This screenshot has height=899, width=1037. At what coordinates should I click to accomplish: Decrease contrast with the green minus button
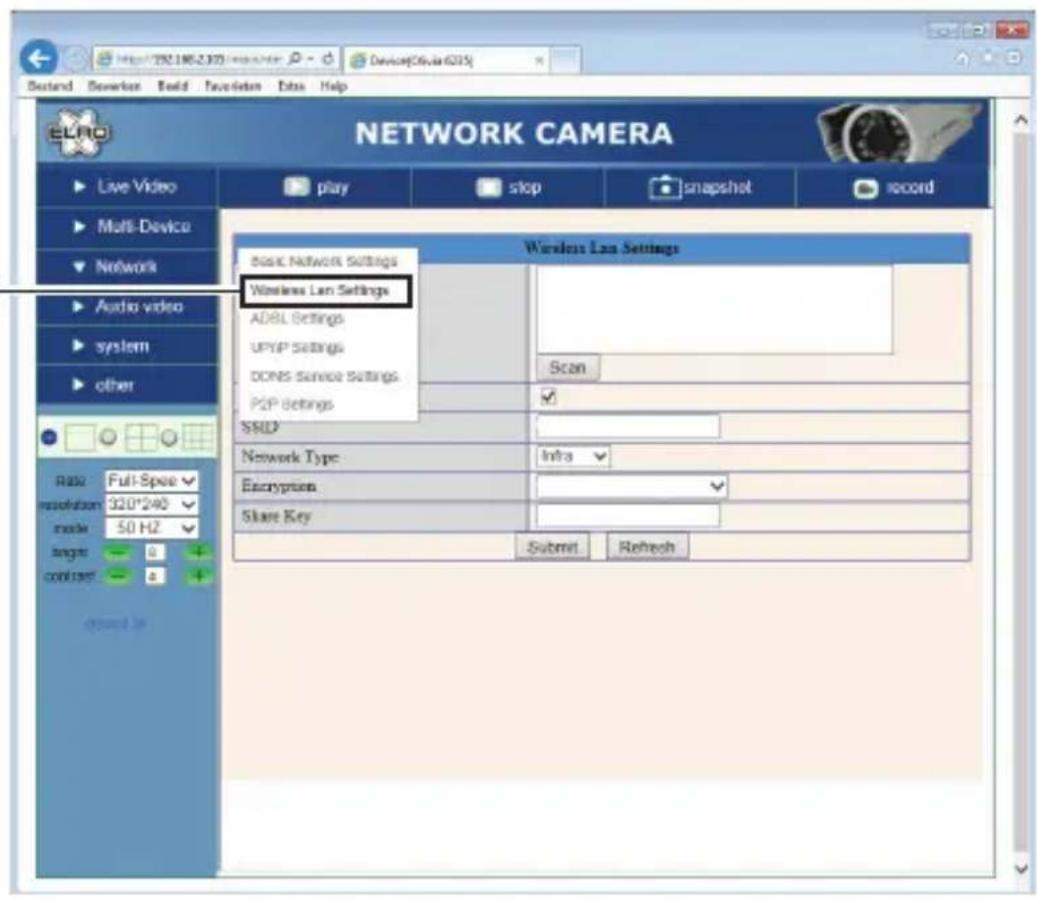point(117,576)
